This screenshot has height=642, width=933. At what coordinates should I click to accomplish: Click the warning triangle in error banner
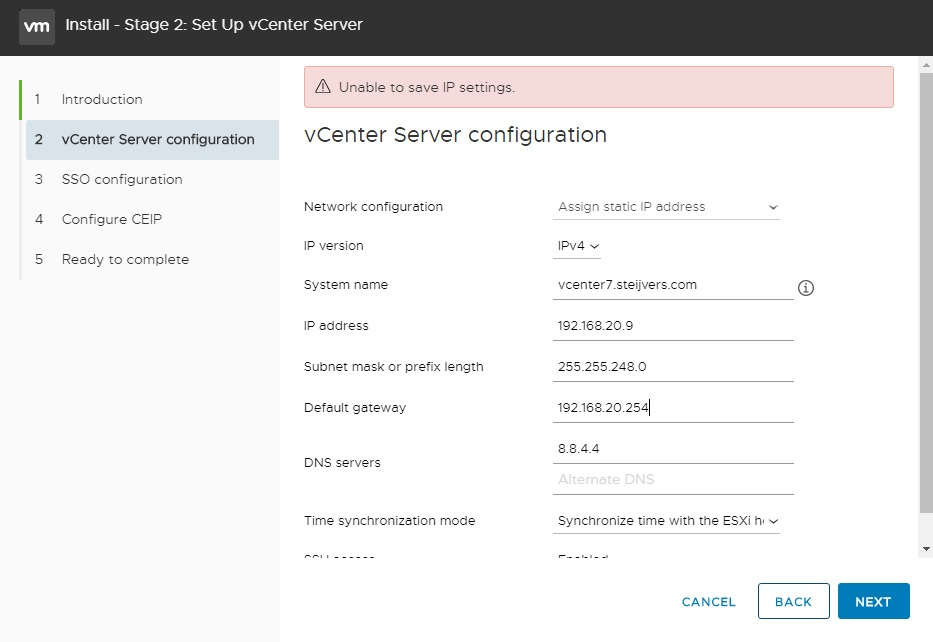tap(323, 87)
